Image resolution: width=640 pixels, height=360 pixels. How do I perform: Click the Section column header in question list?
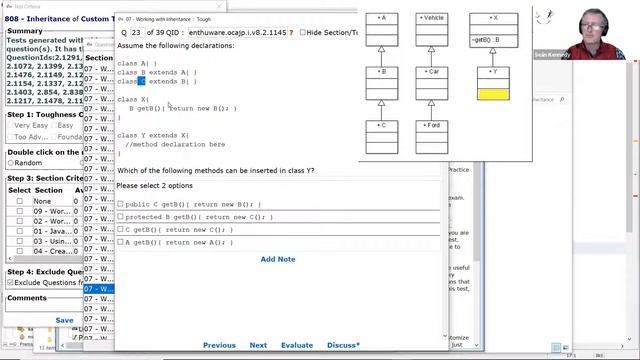pos(99,58)
